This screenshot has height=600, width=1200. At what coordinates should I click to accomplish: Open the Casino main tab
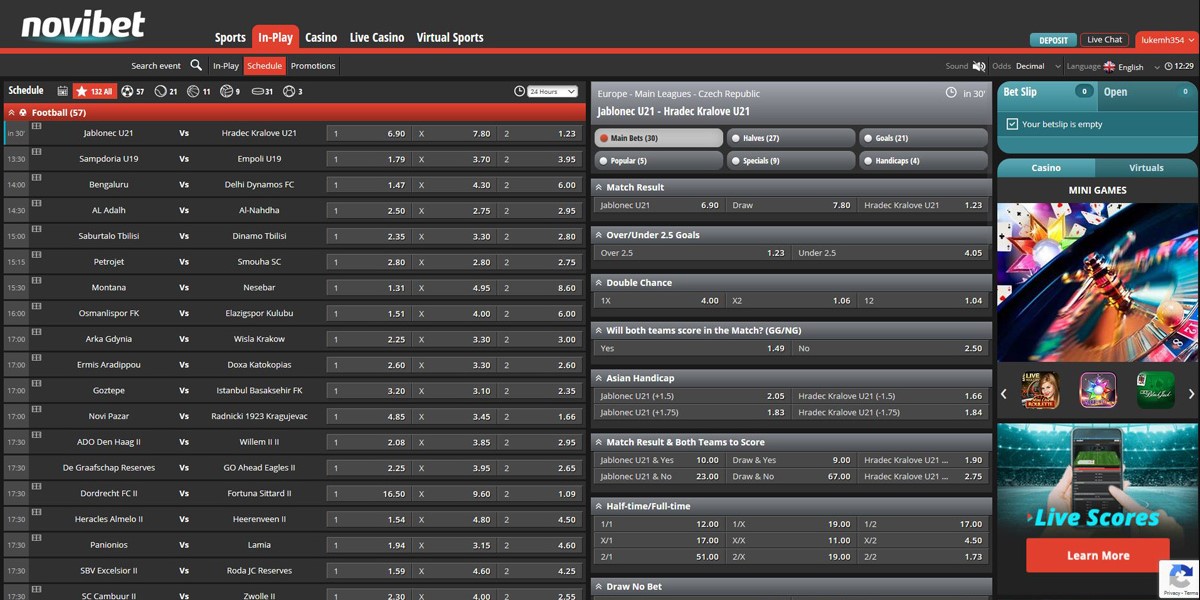pyautogui.click(x=321, y=38)
